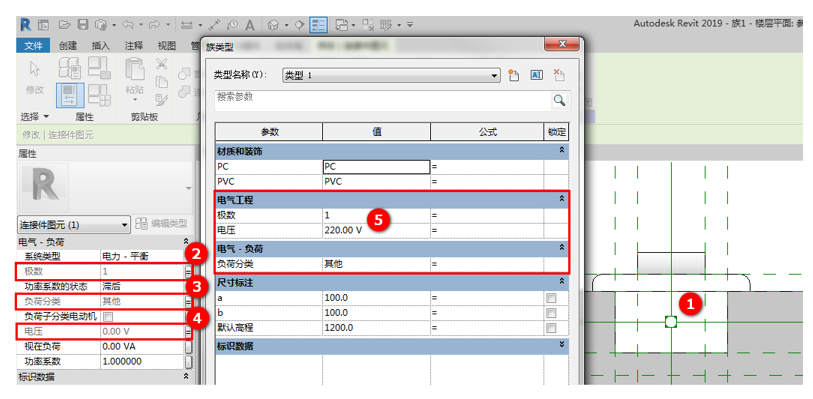Open the 文件 menu tab
The image size is (813, 399).
pos(33,46)
